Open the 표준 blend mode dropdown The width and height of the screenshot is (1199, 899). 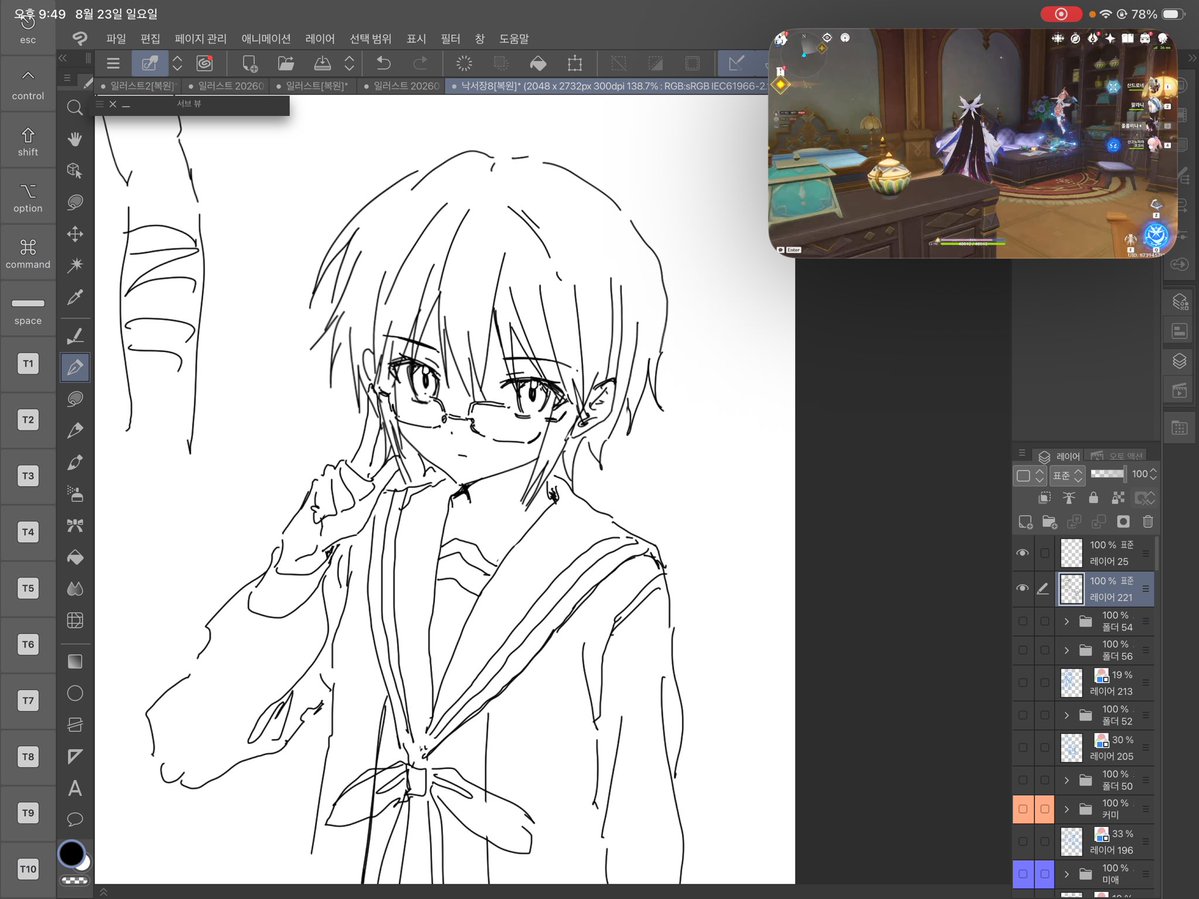click(1067, 475)
